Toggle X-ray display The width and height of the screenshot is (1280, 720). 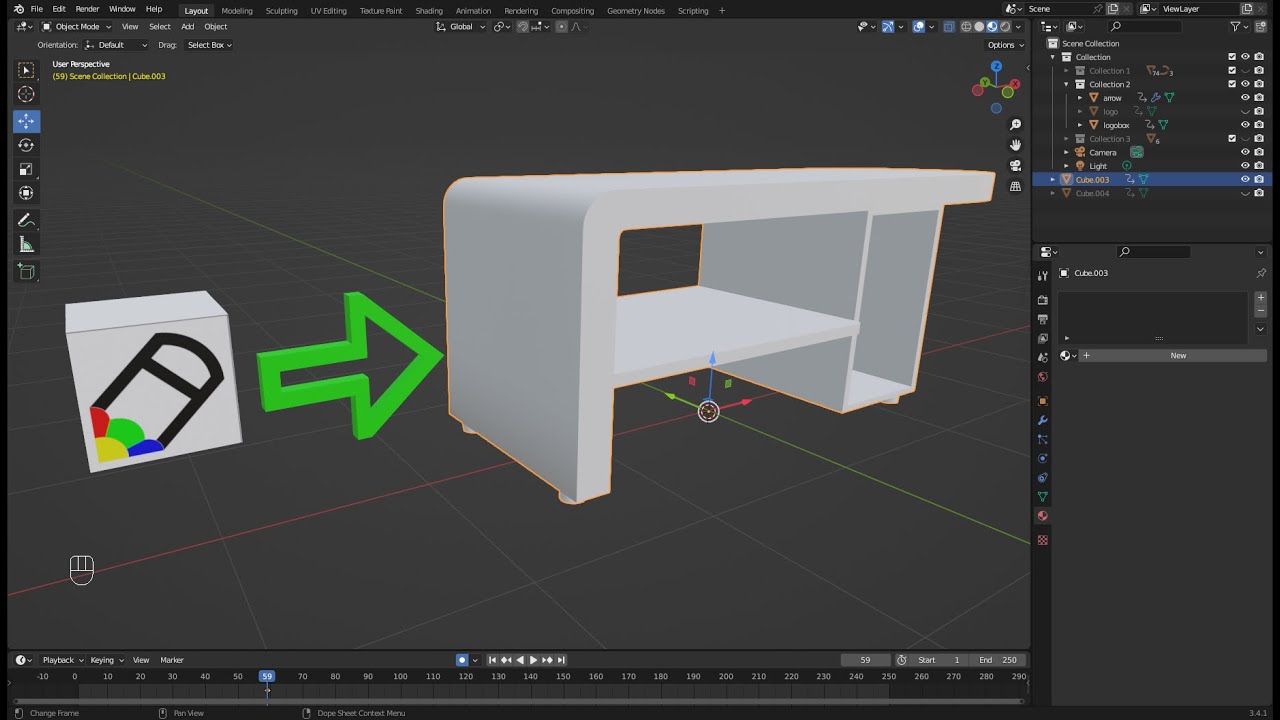click(949, 27)
